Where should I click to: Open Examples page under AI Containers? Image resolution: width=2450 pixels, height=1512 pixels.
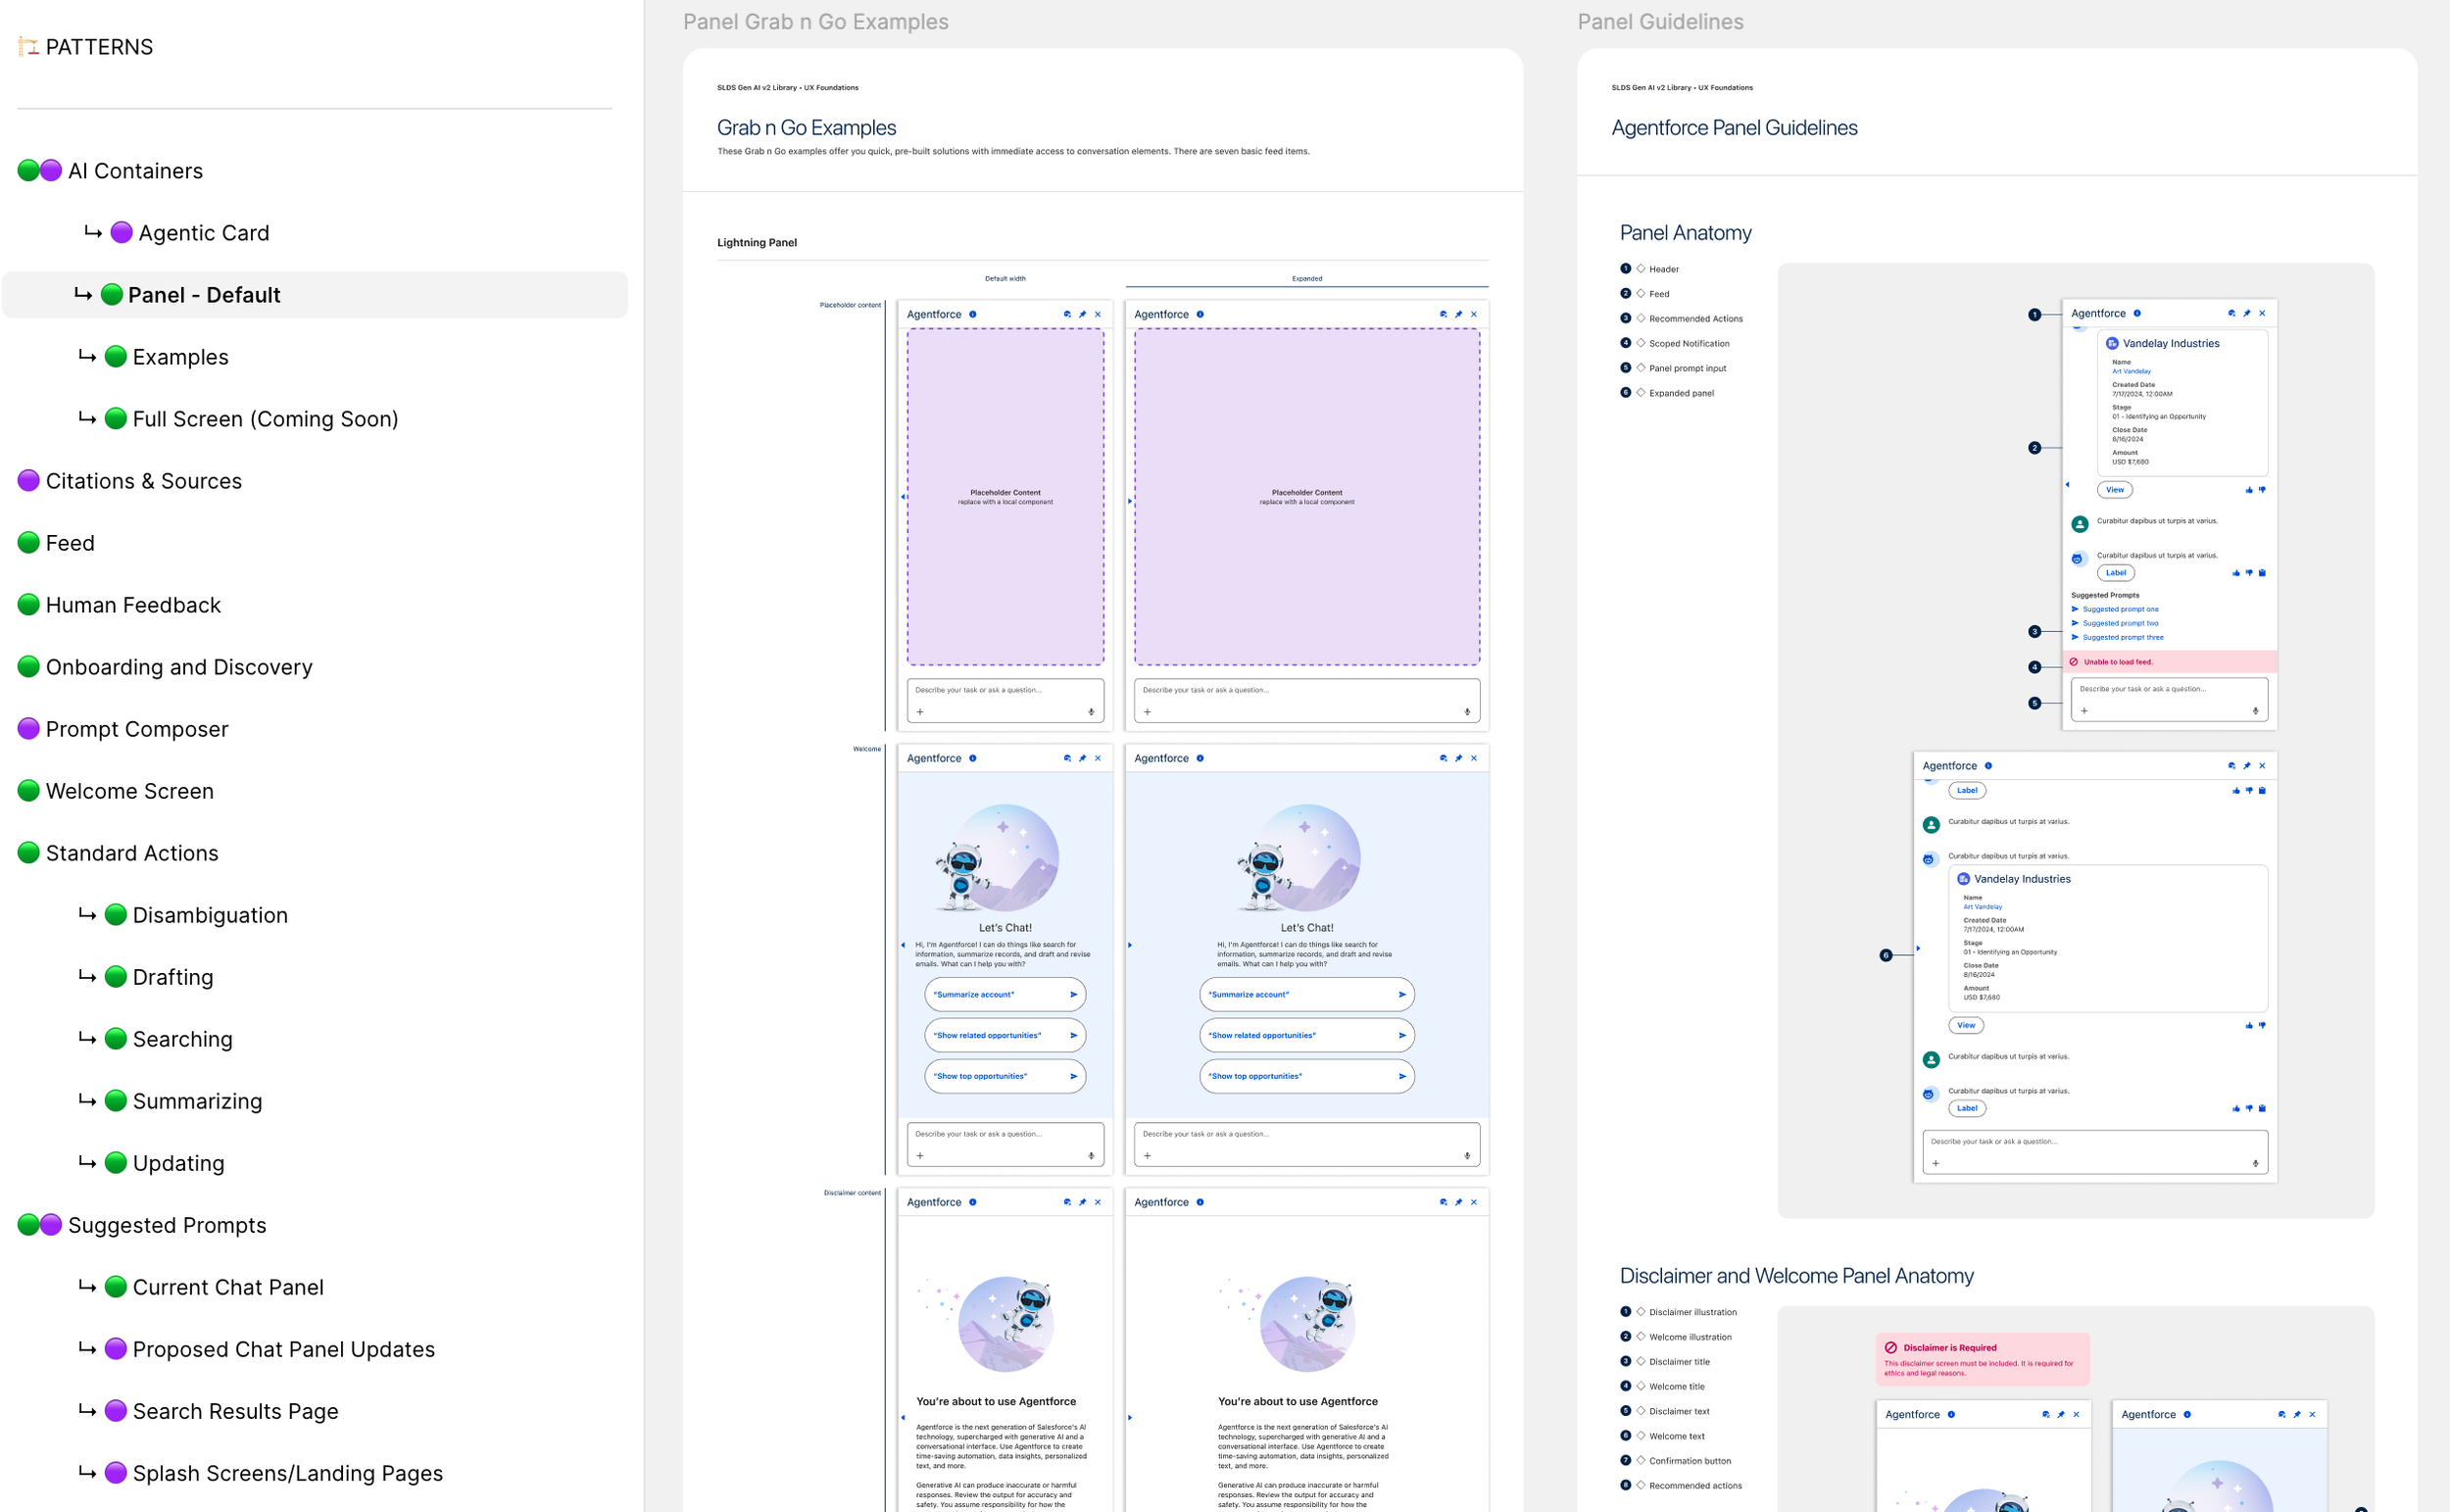point(180,357)
